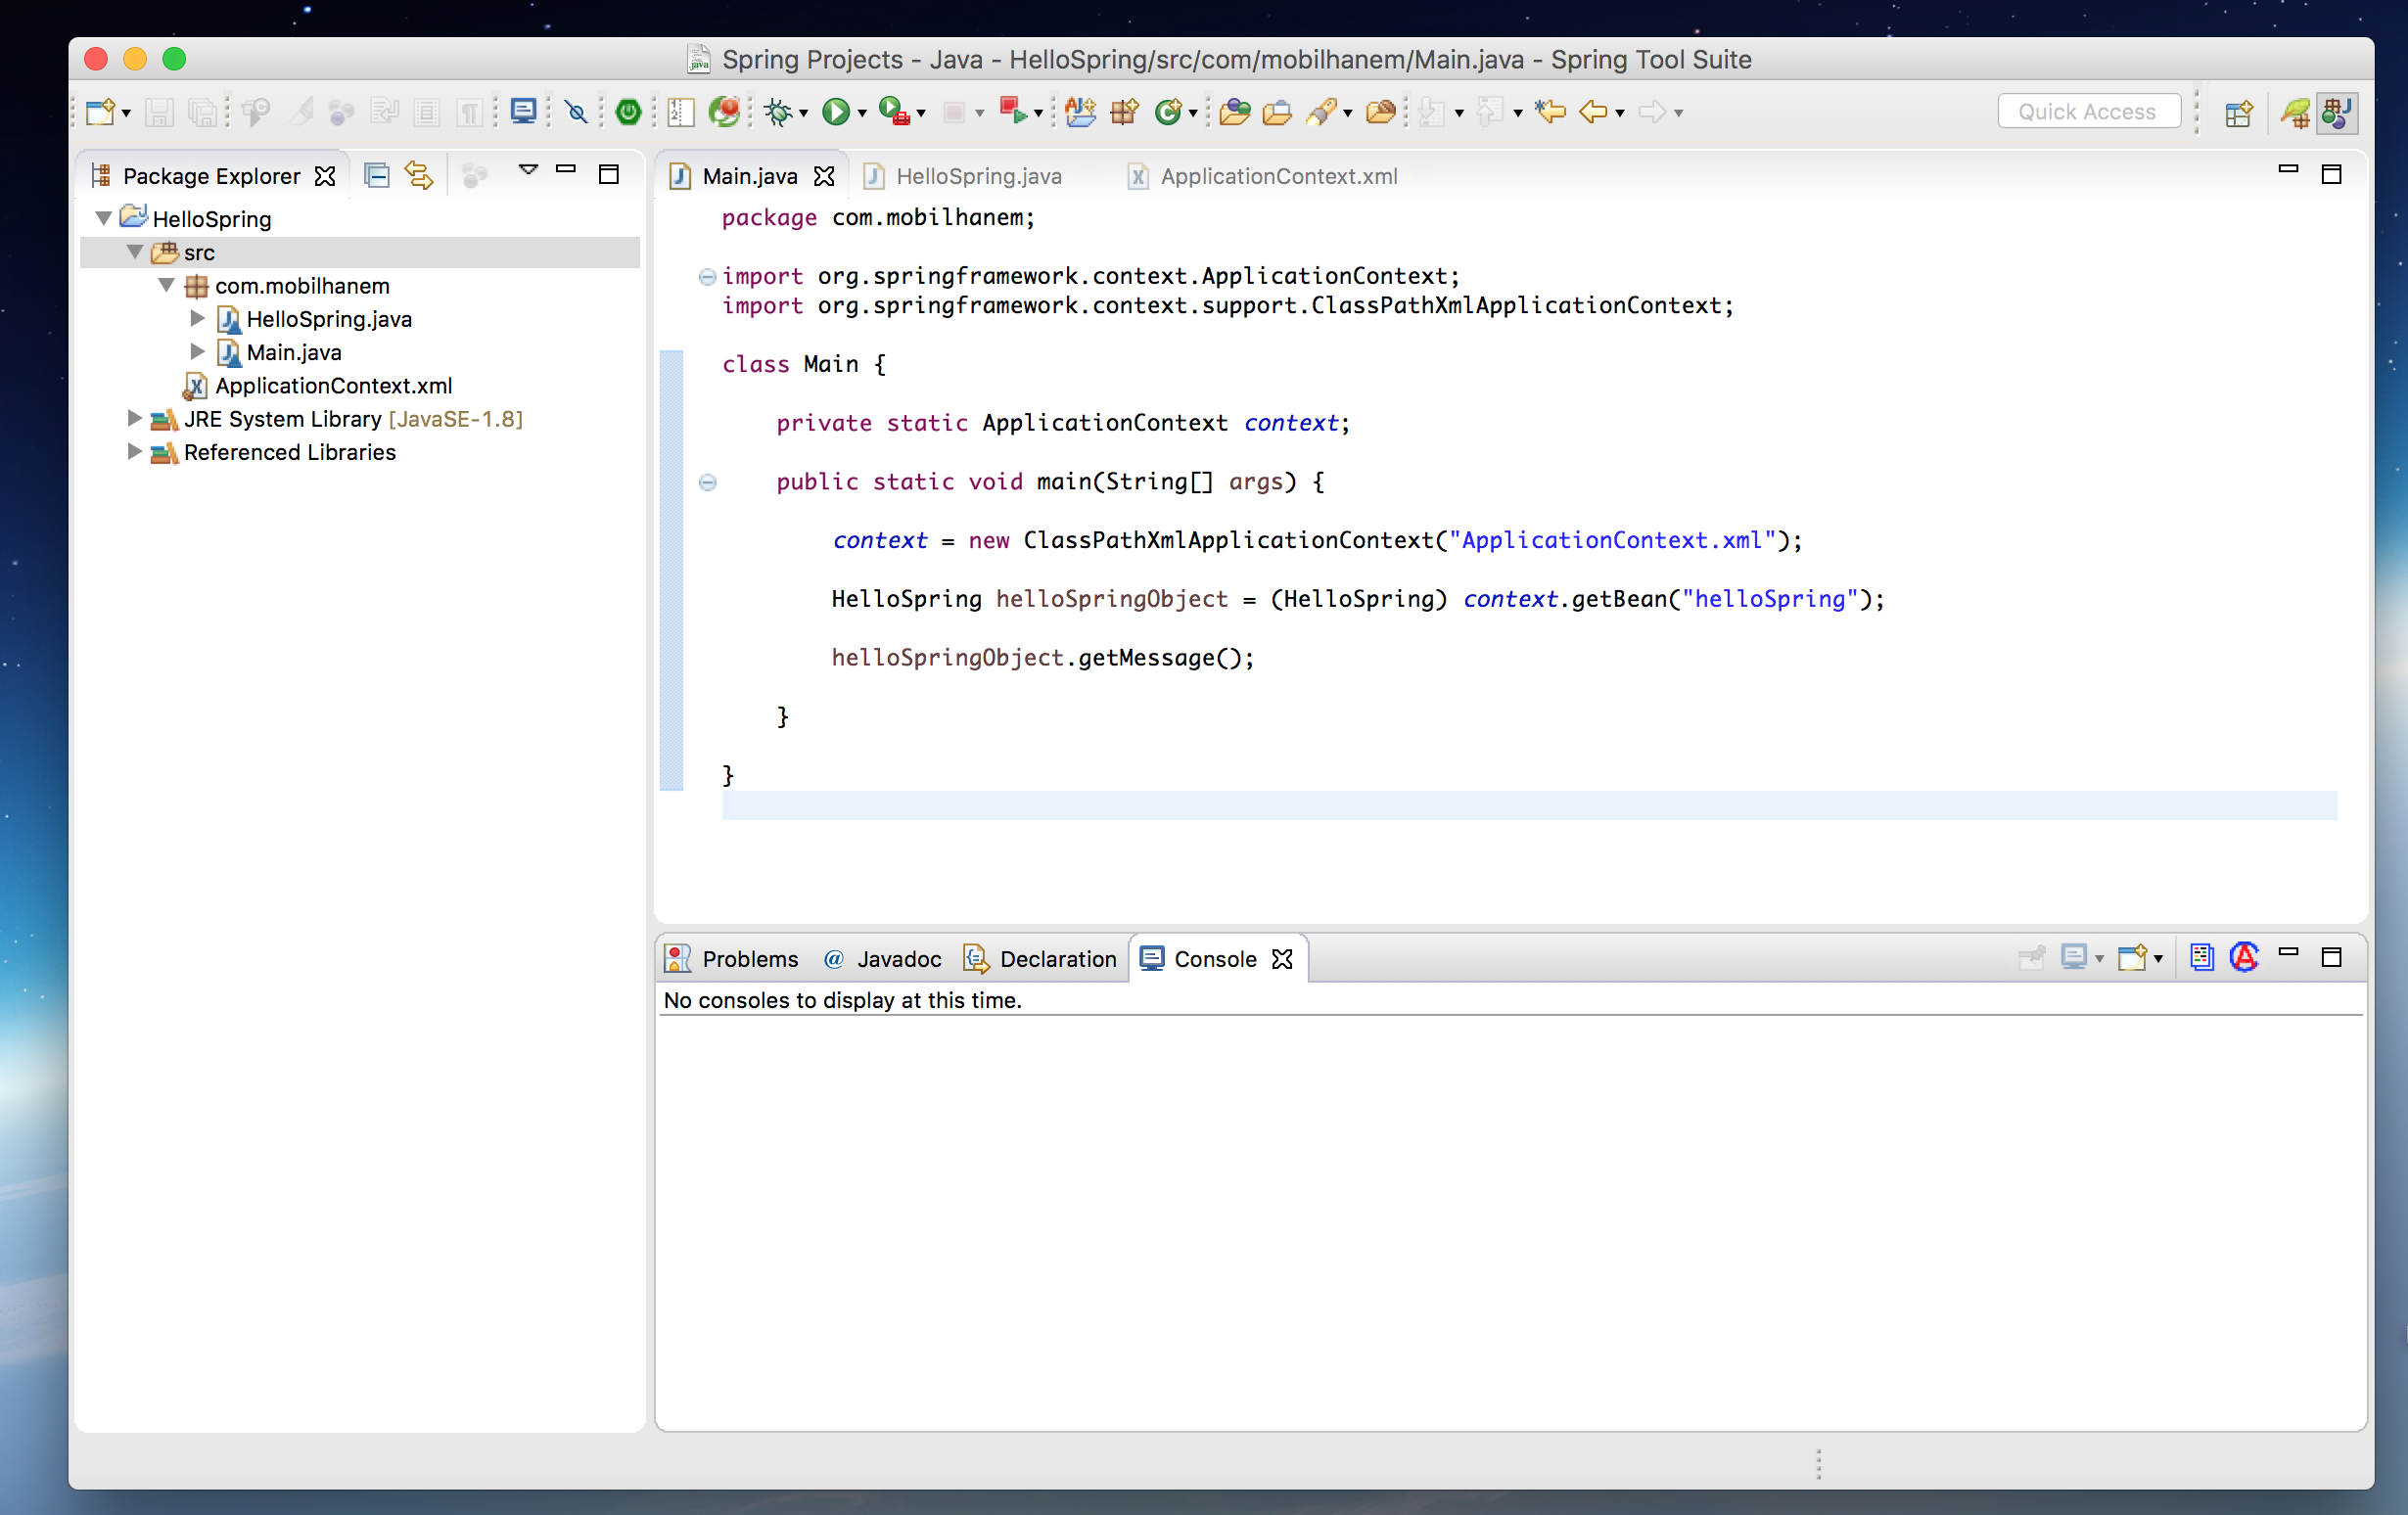Switch to ApplicationContext.xml editor tab

1263,176
